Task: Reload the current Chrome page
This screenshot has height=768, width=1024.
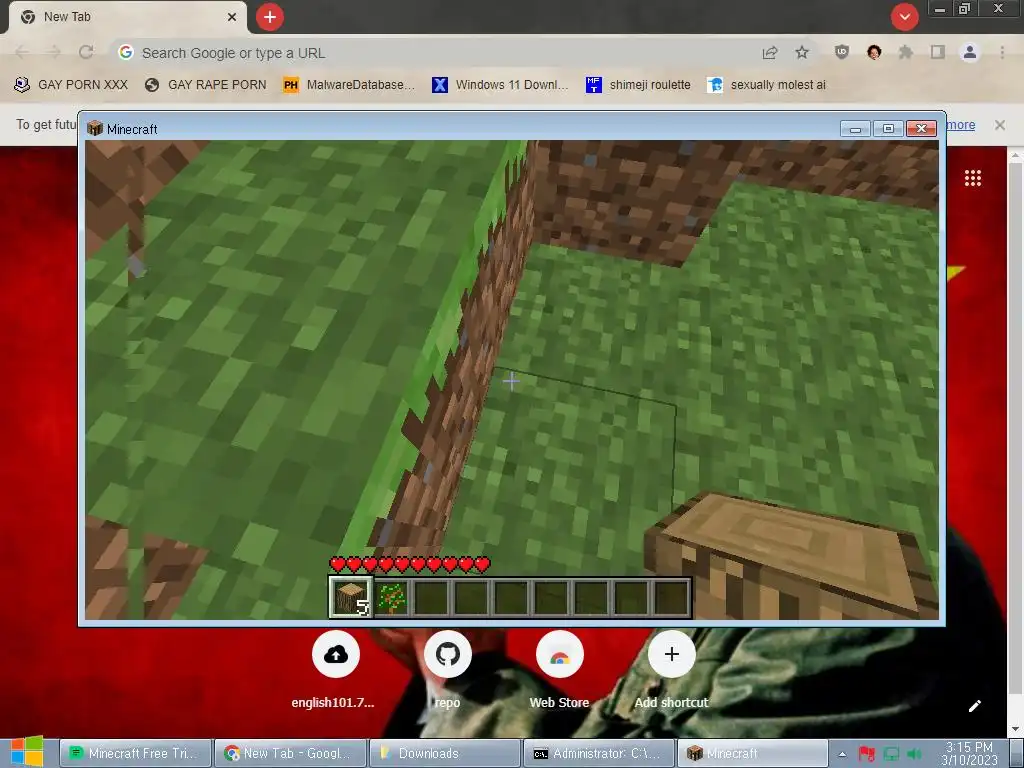Action: [x=86, y=53]
